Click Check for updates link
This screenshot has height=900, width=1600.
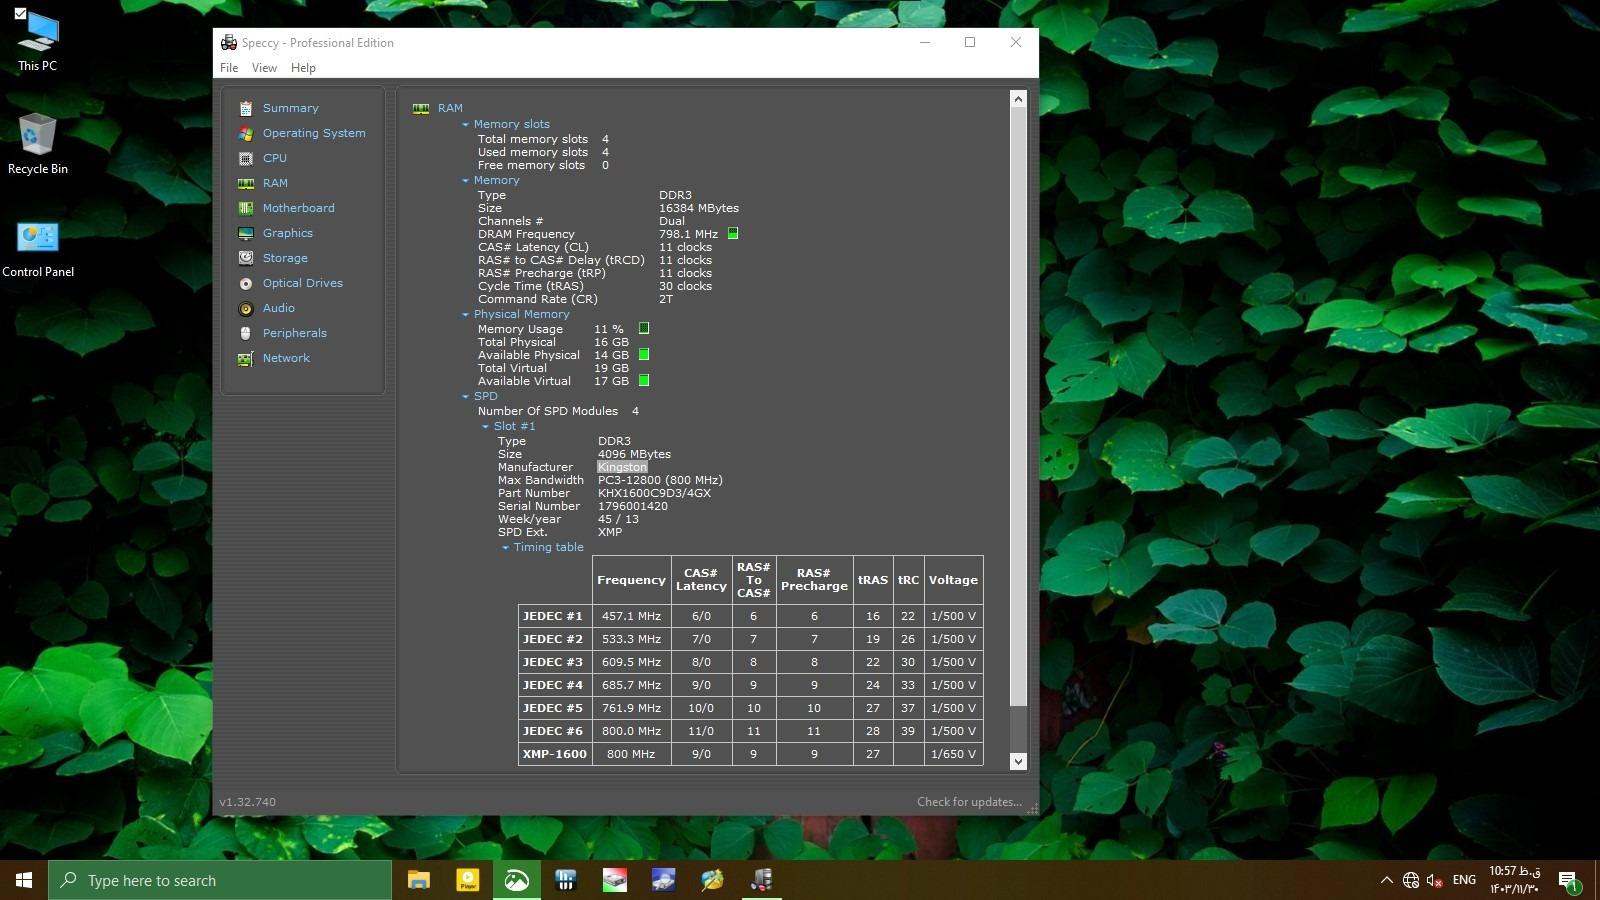tap(968, 802)
